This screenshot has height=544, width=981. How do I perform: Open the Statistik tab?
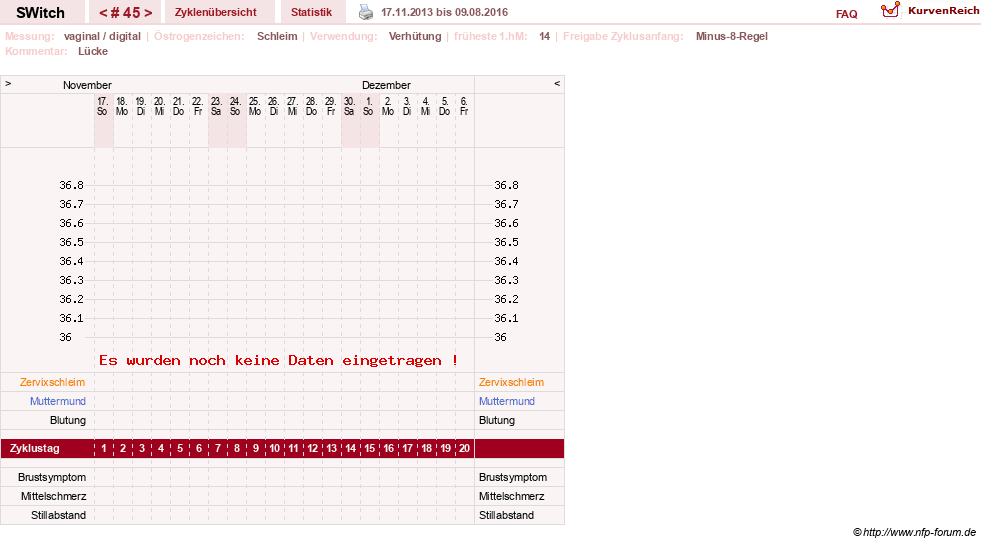click(x=312, y=12)
